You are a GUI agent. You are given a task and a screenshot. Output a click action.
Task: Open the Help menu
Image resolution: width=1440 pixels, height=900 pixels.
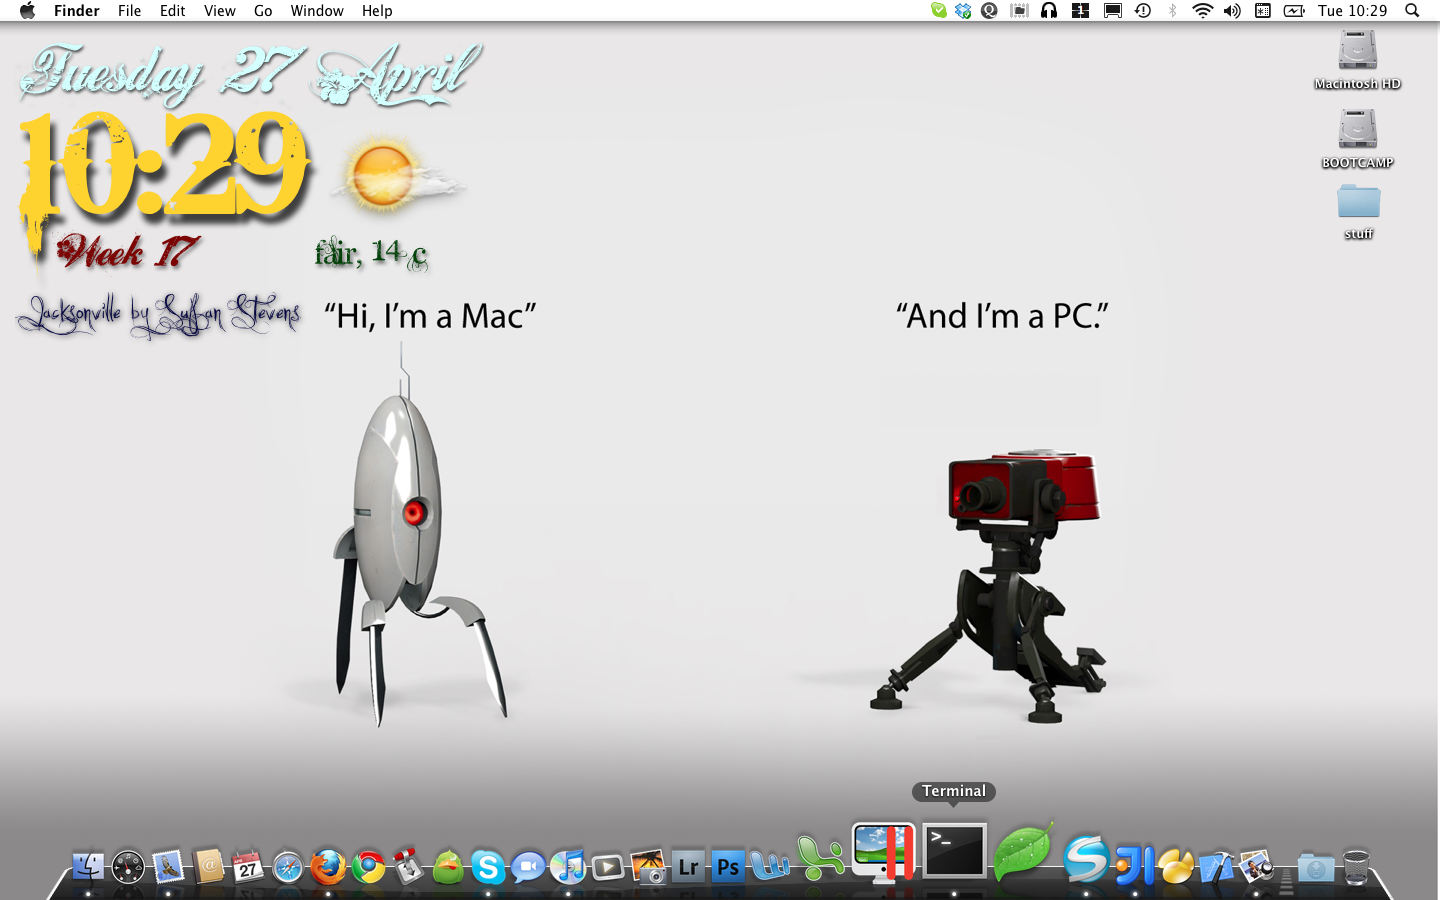[377, 11]
